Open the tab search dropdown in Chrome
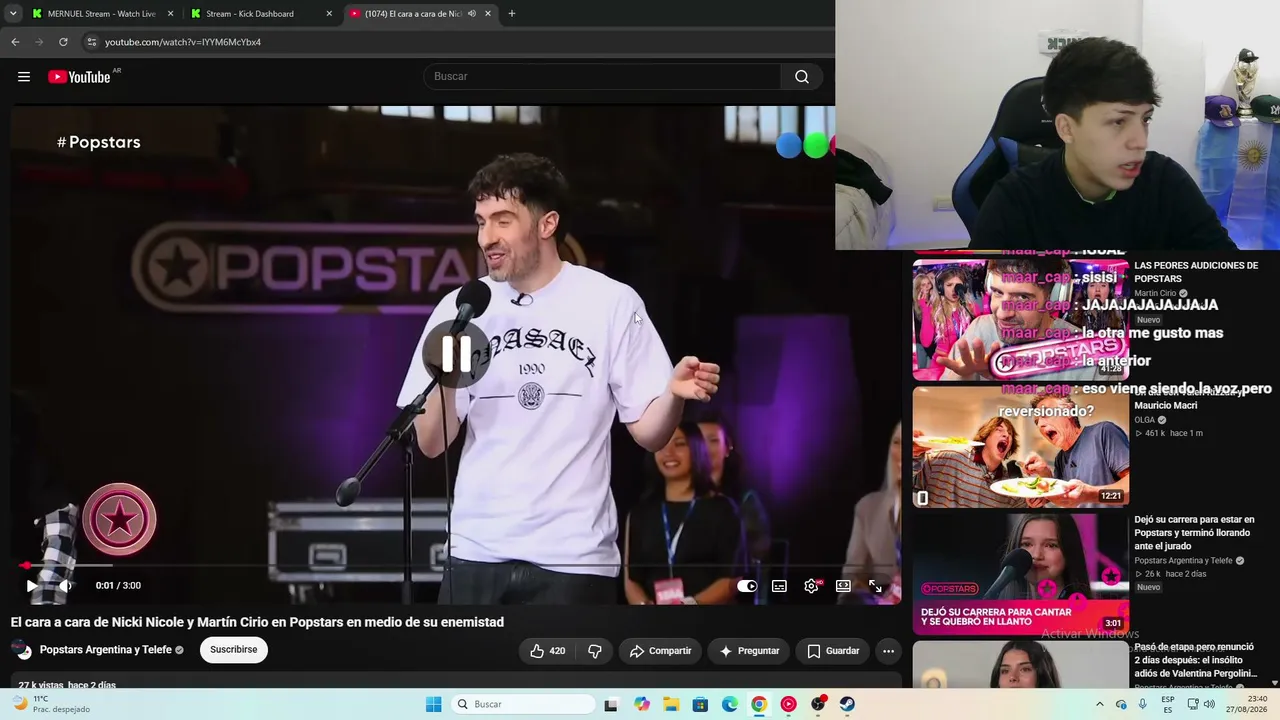The image size is (1280, 720). pos(13,14)
